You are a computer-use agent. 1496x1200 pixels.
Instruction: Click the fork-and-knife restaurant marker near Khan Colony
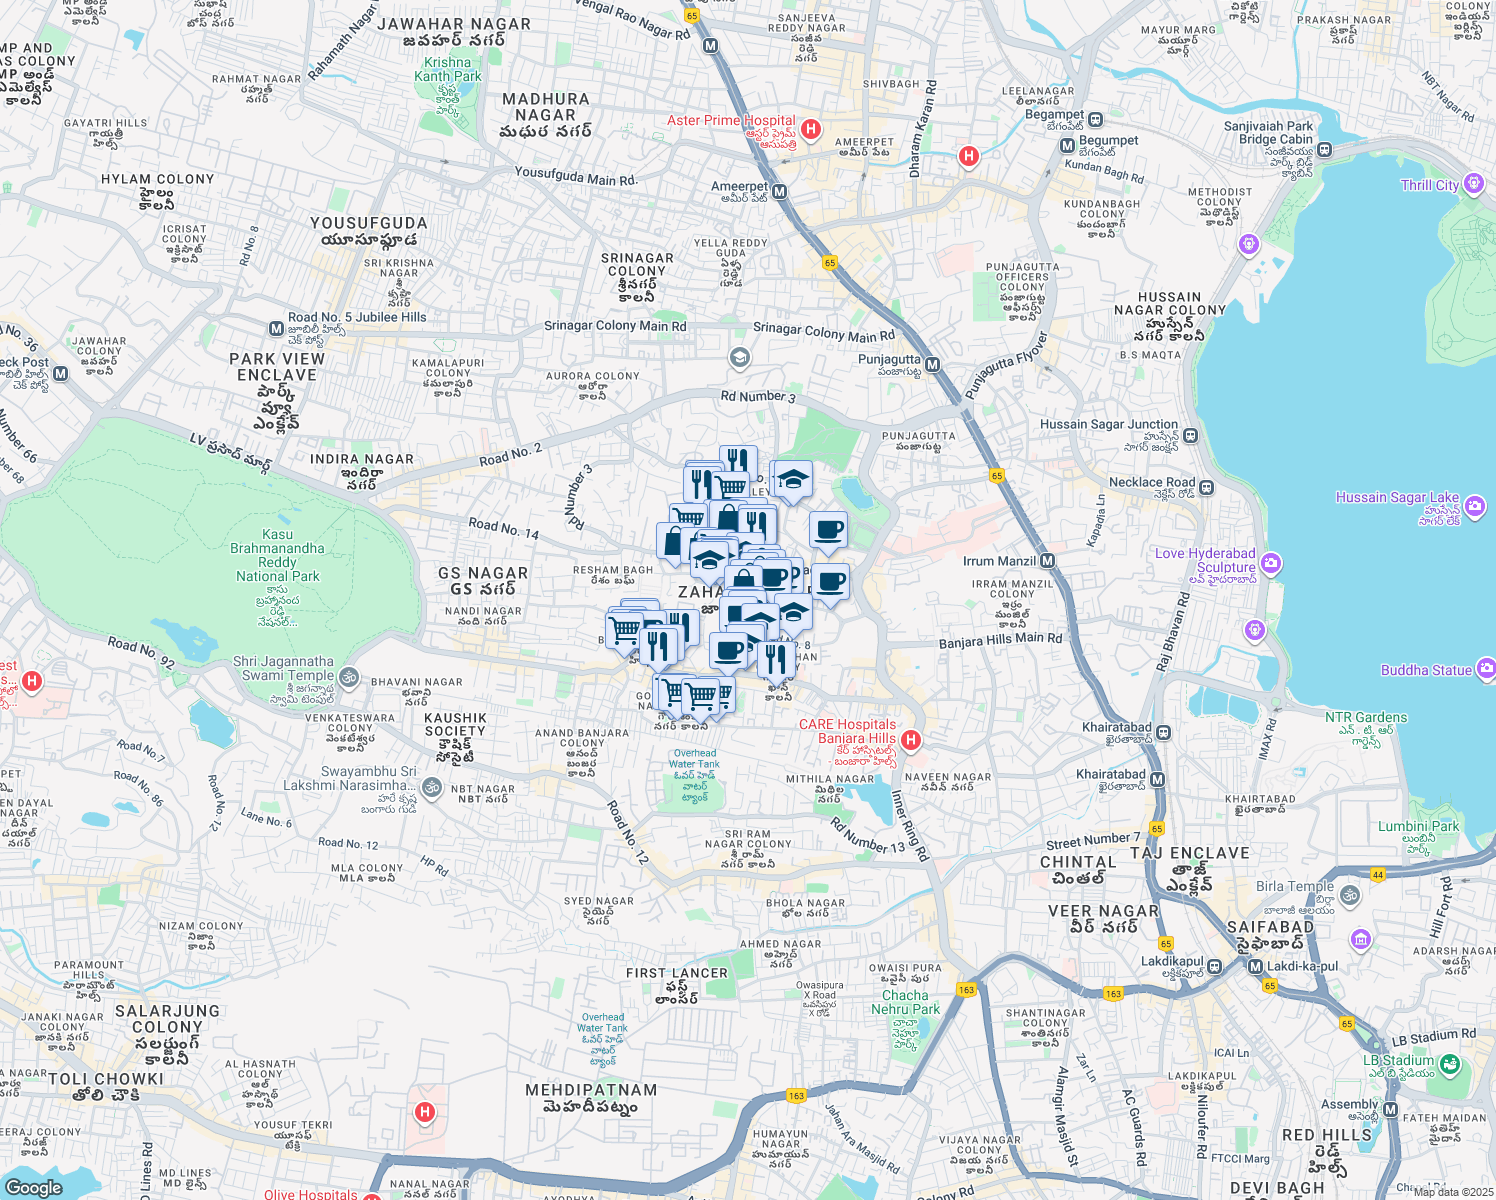pyautogui.click(x=776, y=657)
